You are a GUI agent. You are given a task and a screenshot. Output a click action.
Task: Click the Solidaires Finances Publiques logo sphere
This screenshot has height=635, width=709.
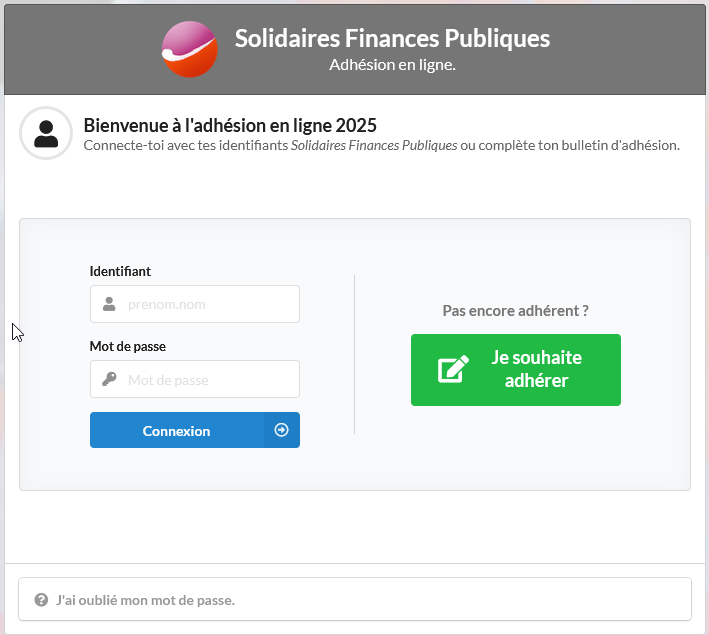pos(189,49)
